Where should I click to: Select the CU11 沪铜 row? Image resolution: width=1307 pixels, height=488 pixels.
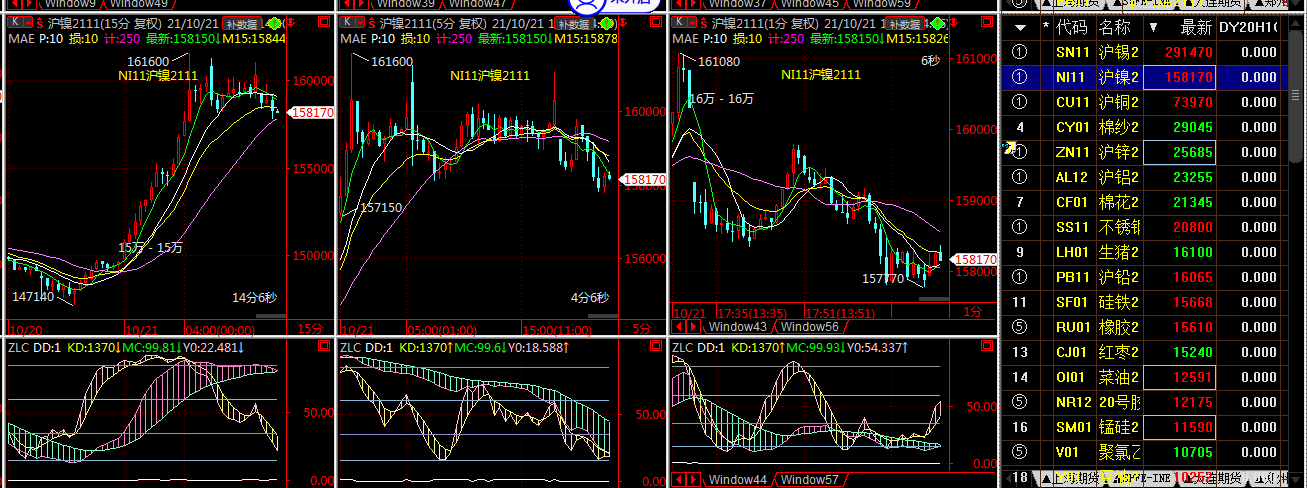1144,102
